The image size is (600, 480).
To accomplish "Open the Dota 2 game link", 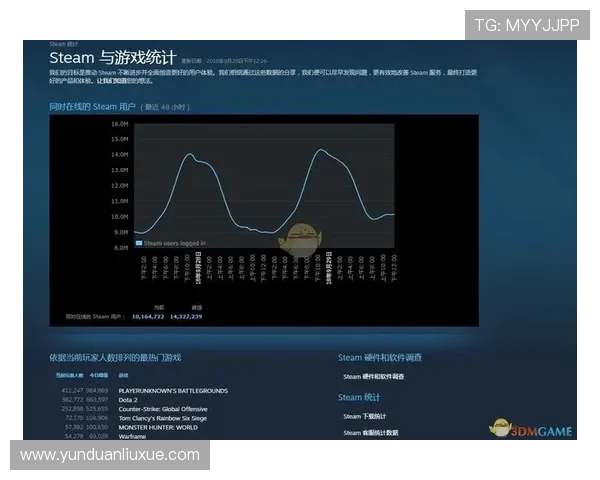I will click(128, 400).
